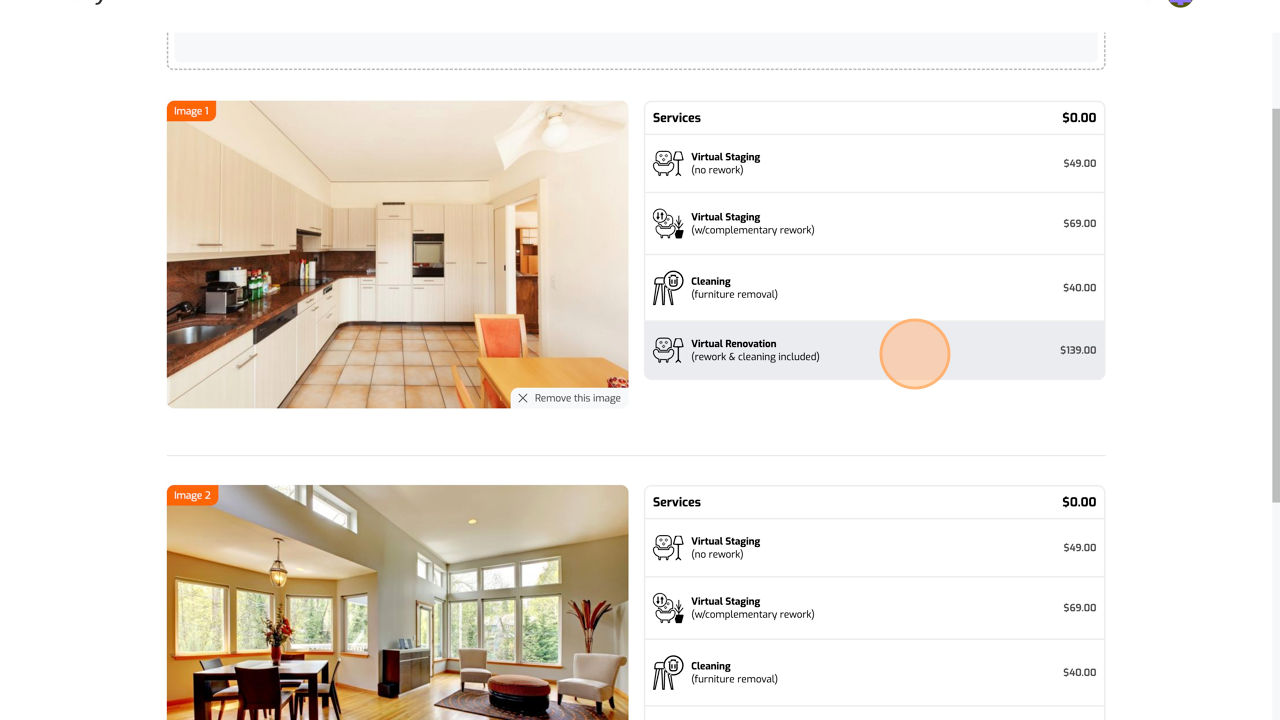This screenshot has width=1280, height=720.
Task: Click Image 1 Cleaning furniture removal icon
Action: (x=668, y=288)
